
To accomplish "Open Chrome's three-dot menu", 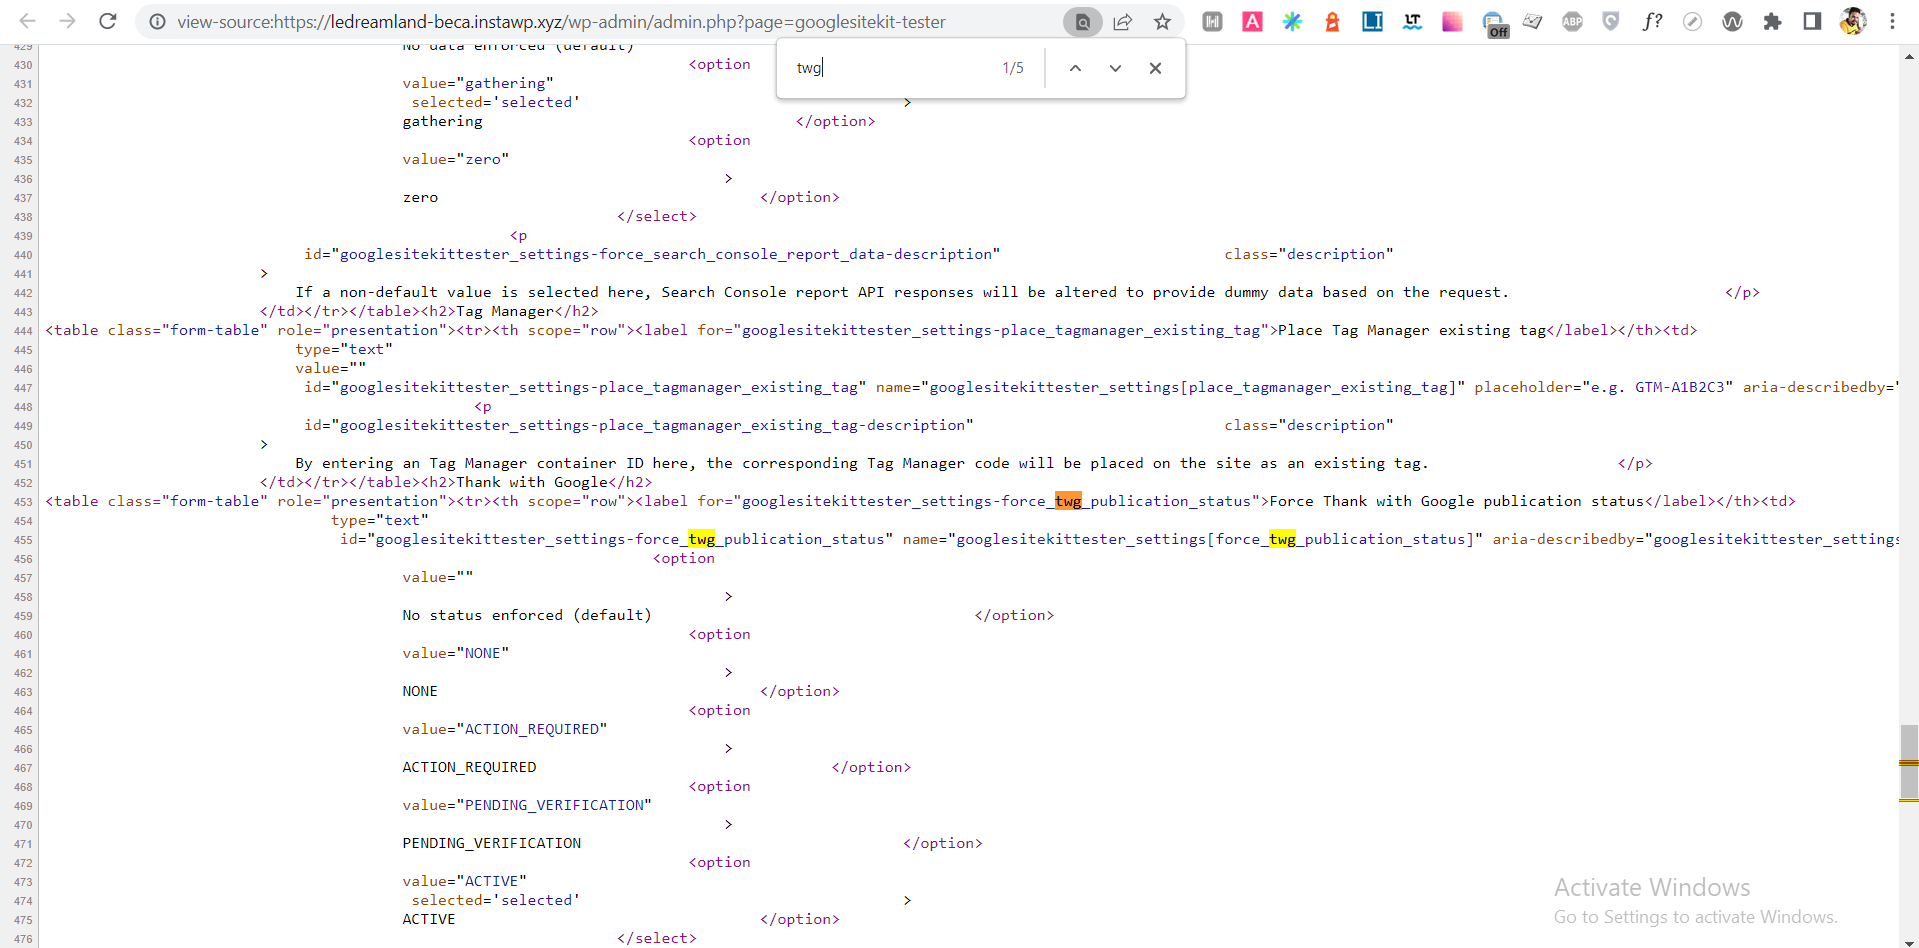I will pyautogui.click(x=1892, y=21).
